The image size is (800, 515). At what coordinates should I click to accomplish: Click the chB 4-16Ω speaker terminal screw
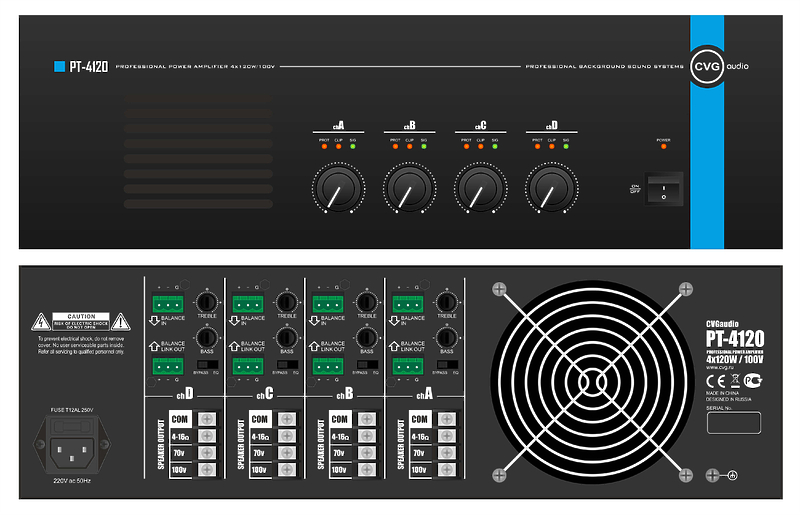pos(368,436)
